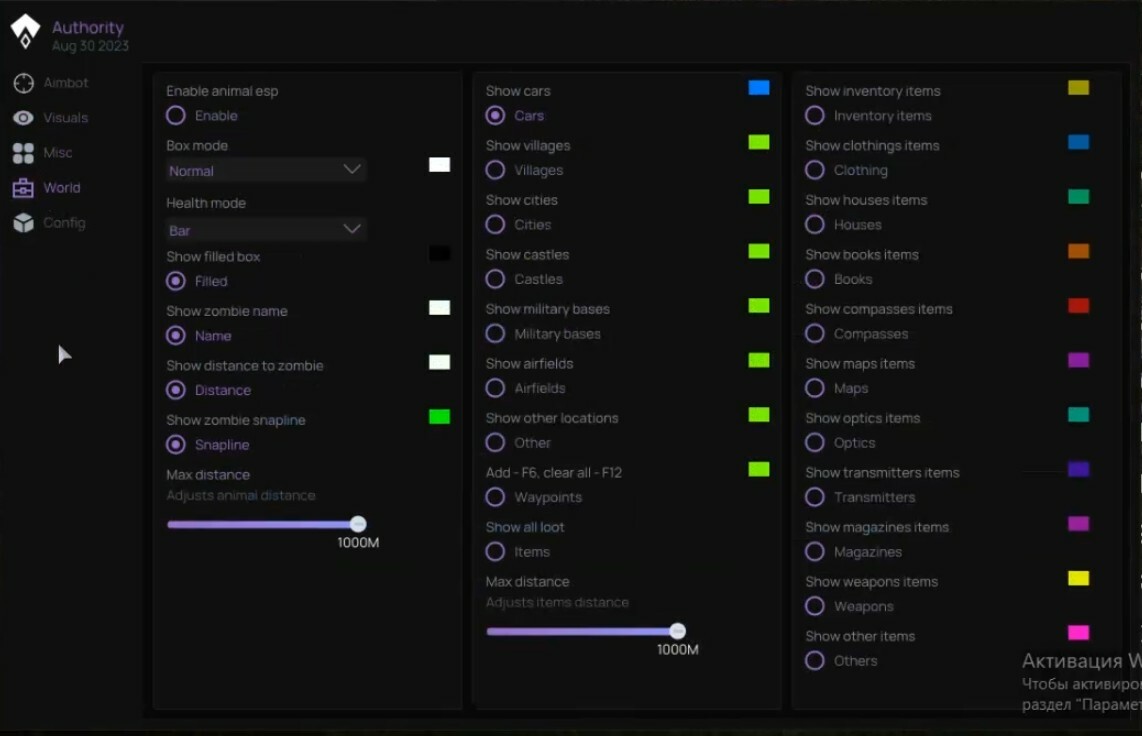Go to the Config tab label

tap(64, 223)
